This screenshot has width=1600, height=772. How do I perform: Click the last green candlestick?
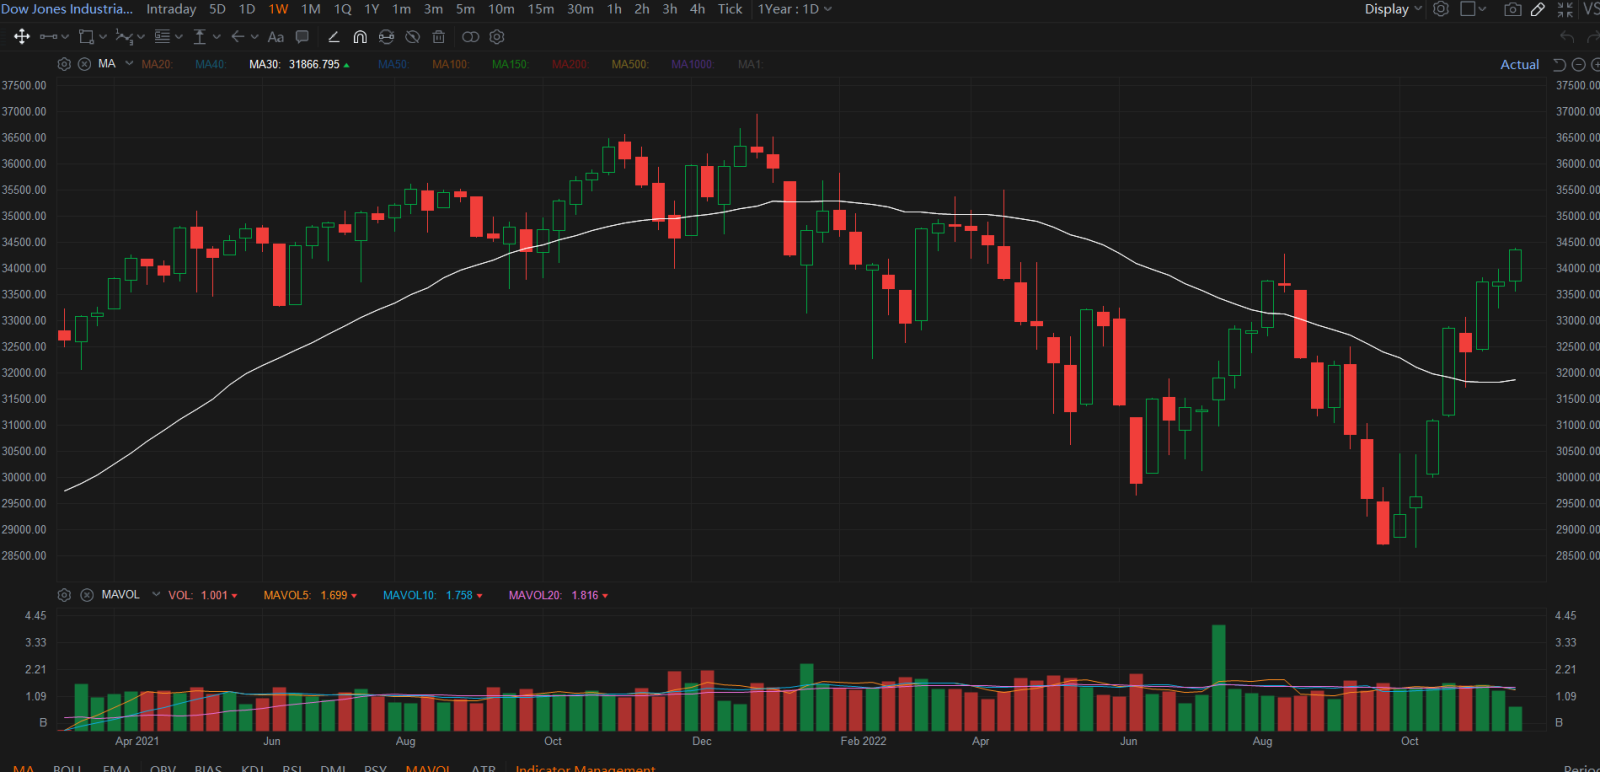1515,266
